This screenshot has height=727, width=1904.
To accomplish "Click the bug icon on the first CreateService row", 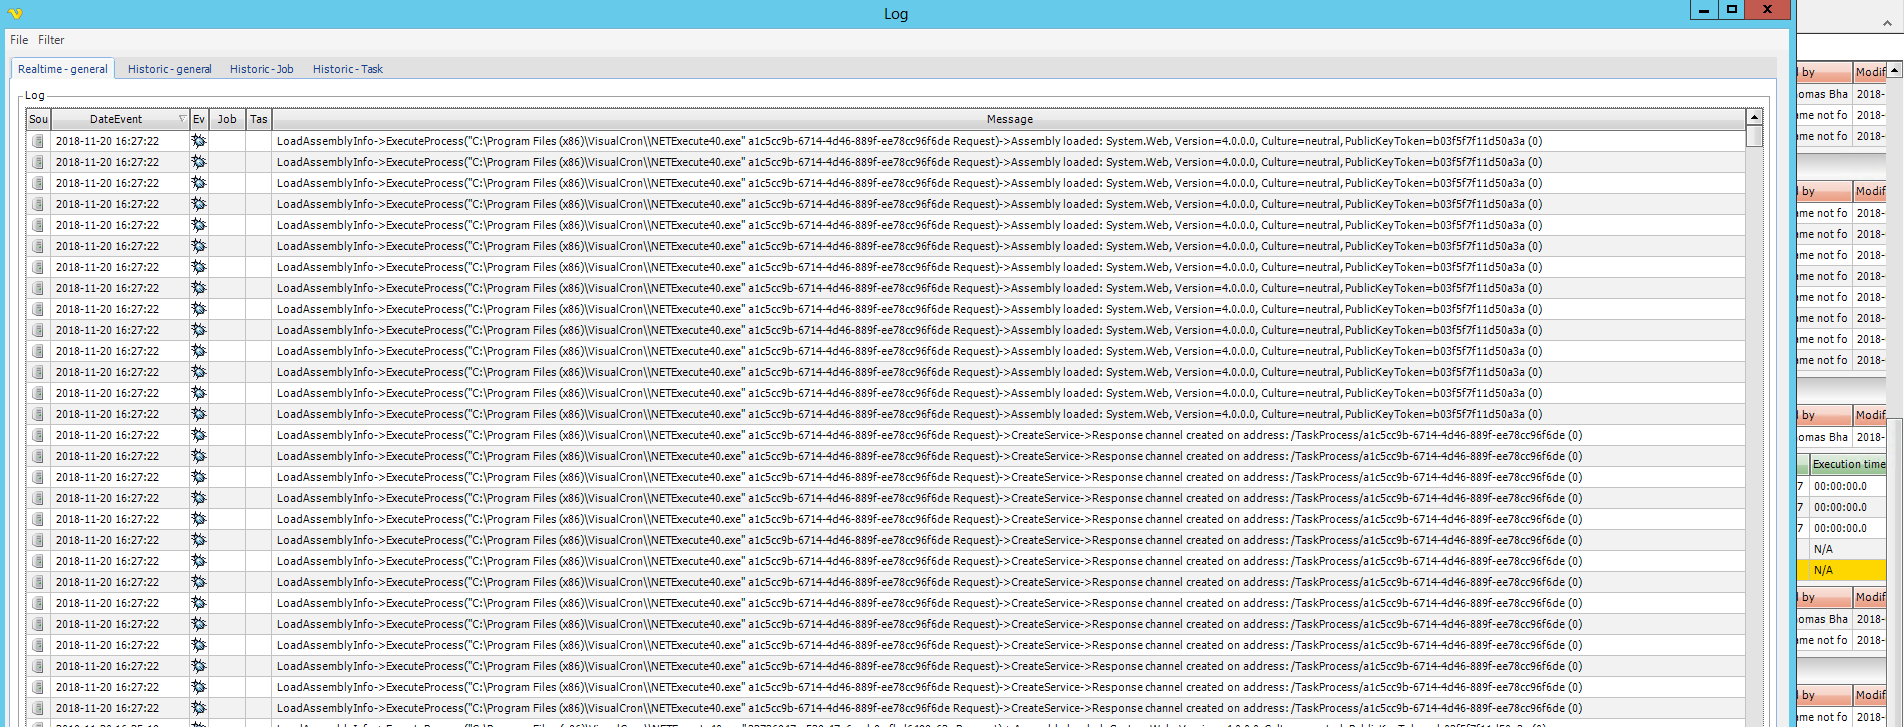I will (x=198, y=435).
